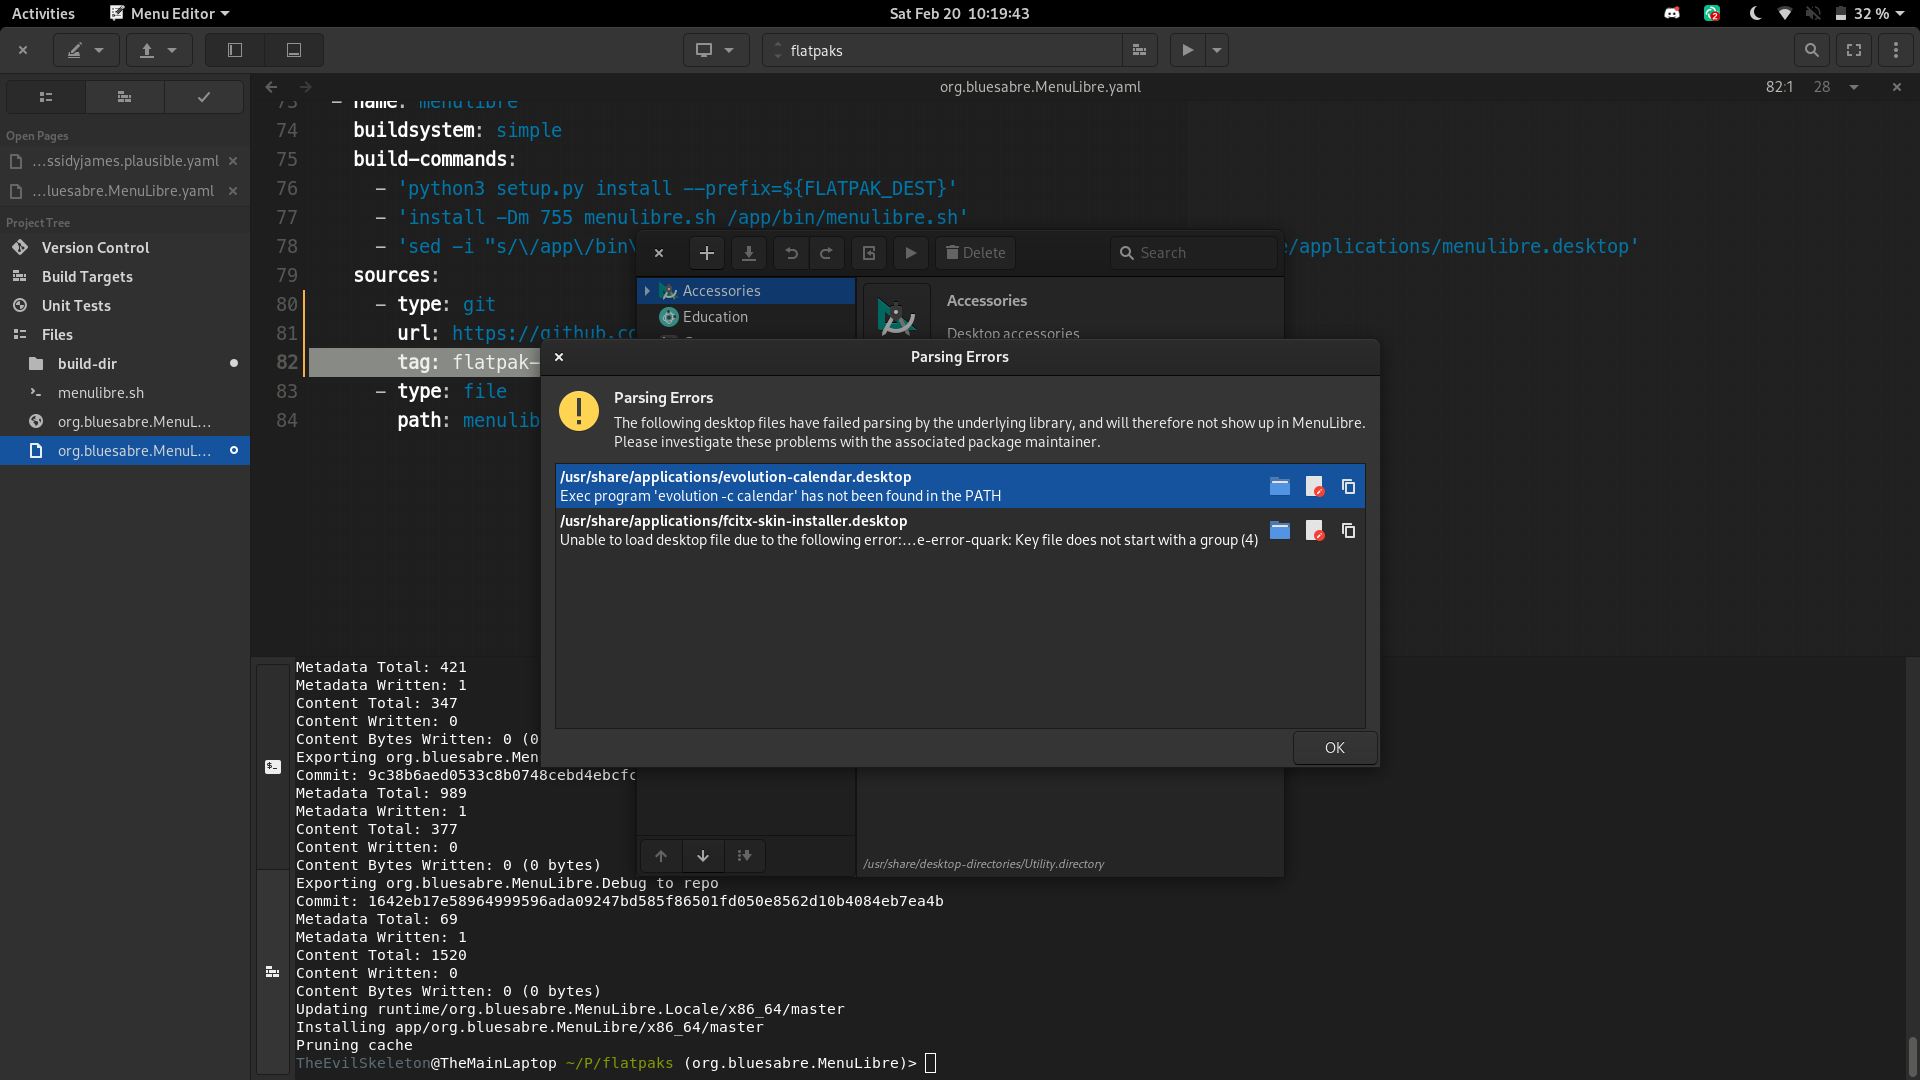Toggle the left panel visibility
This screenshot has width=1920, height=1080.
(235, 49)
